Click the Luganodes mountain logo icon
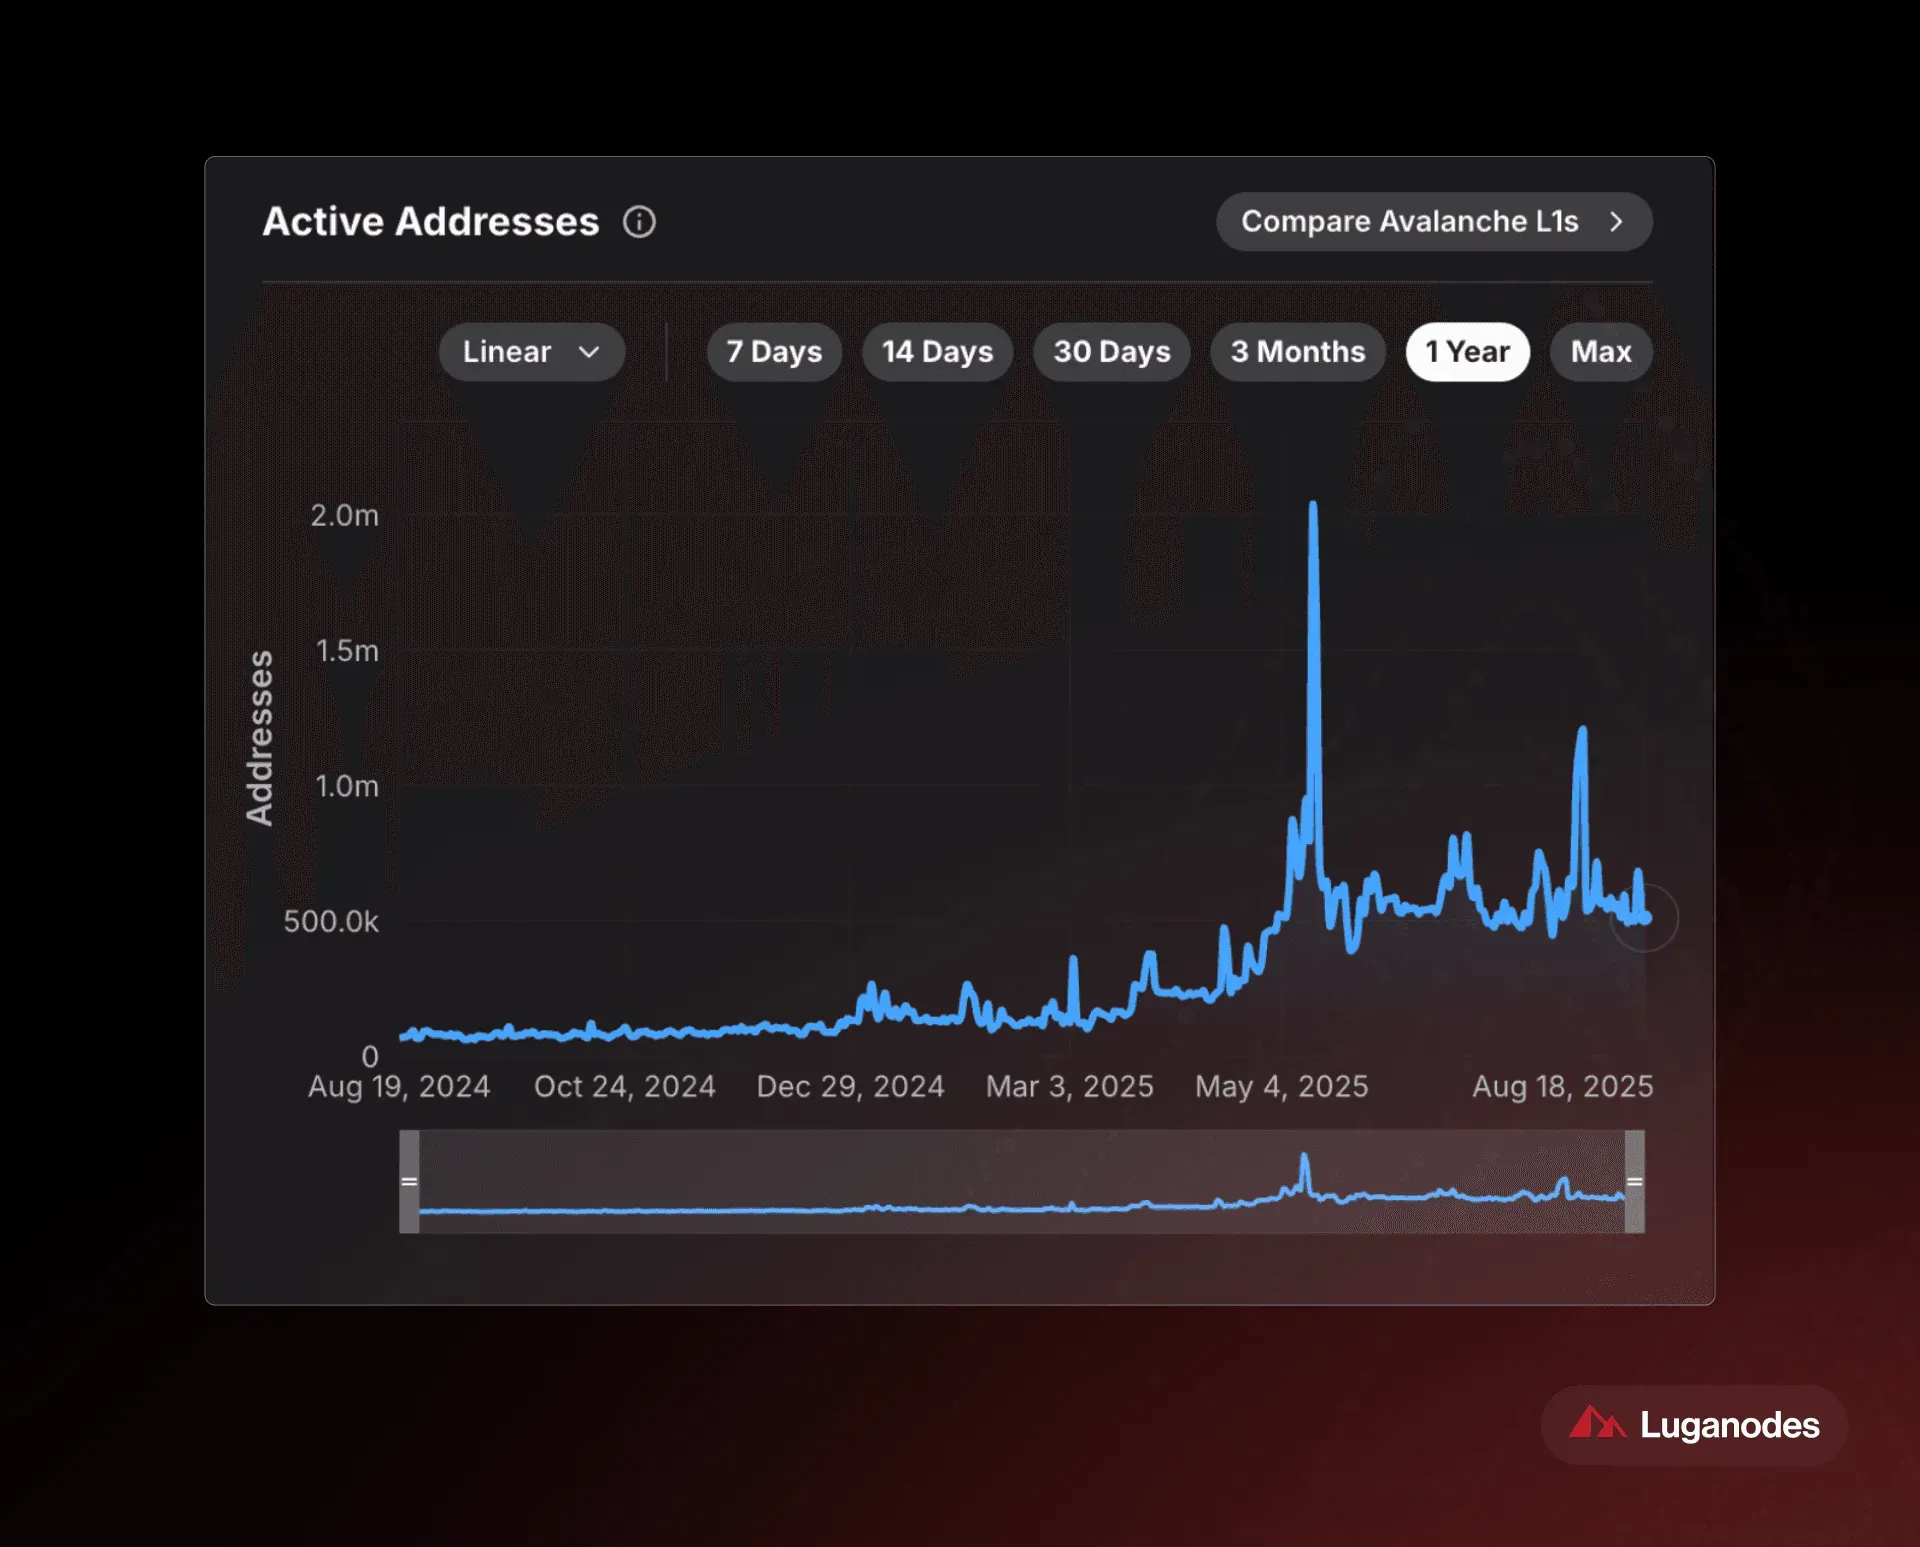Screen dimensions: 1920x1547 (x=1597, y=1423)
